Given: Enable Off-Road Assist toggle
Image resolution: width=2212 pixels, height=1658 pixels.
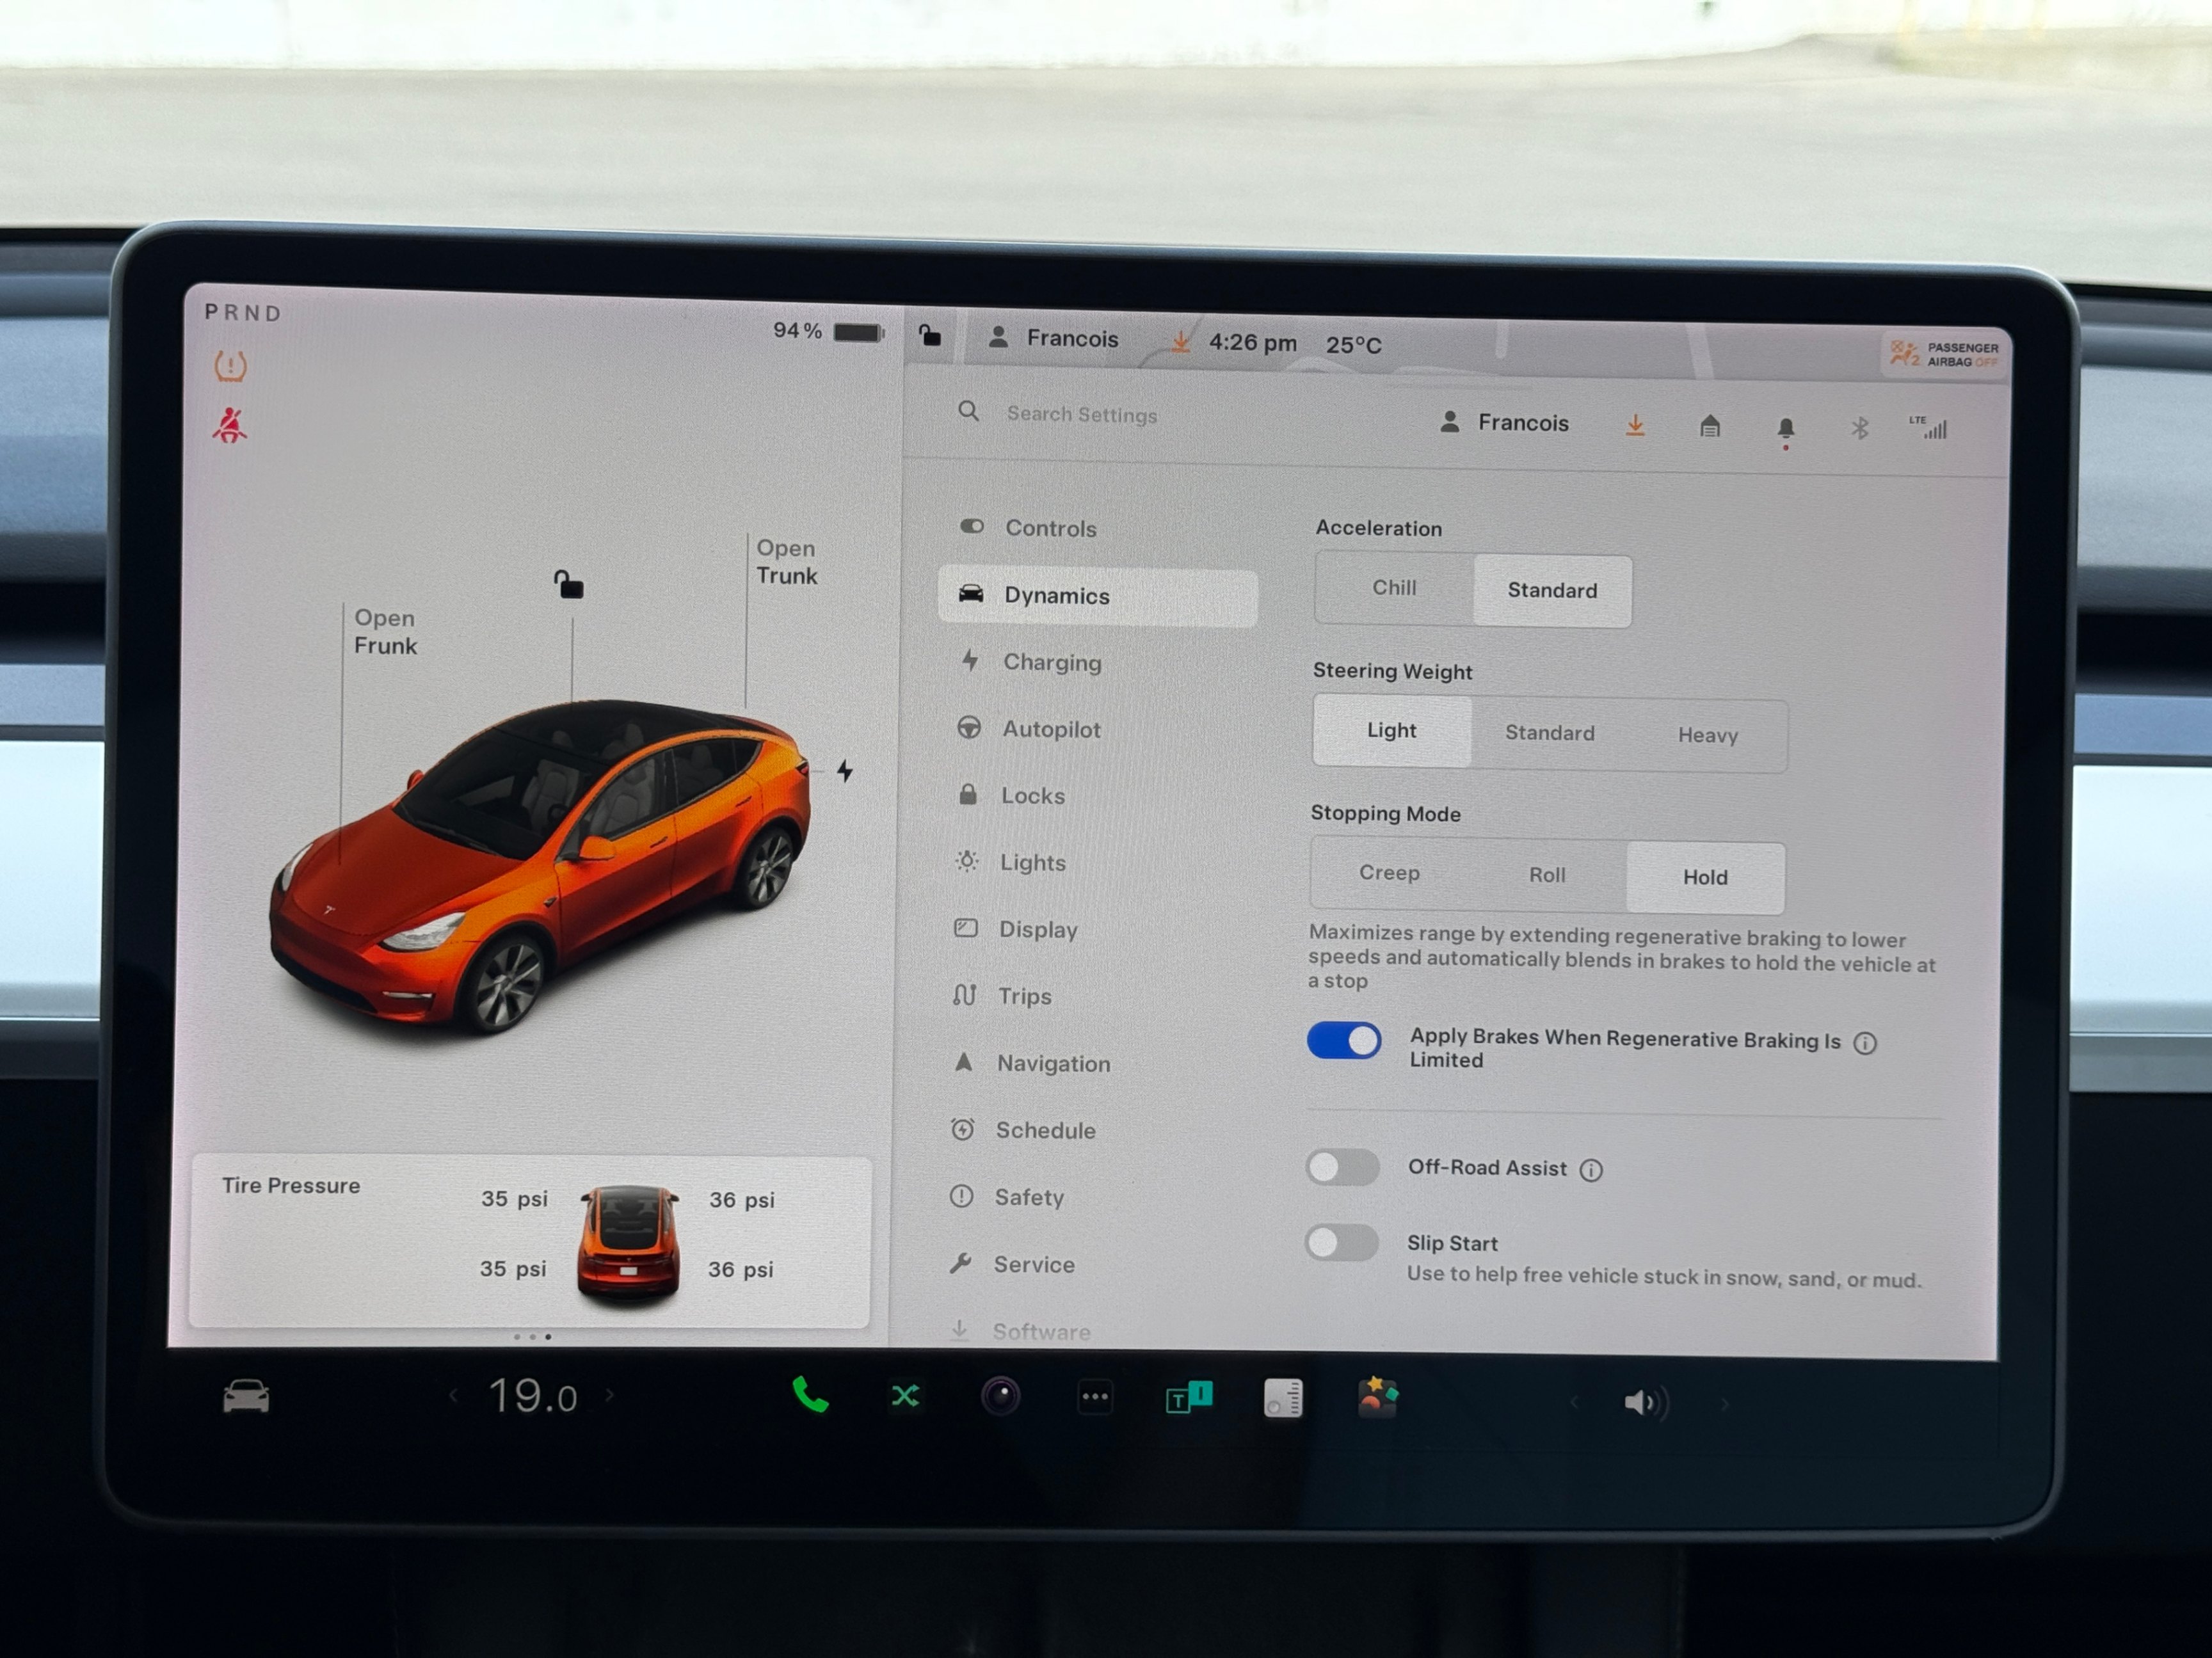Looking at the screenshot, I should 1342,1167.
